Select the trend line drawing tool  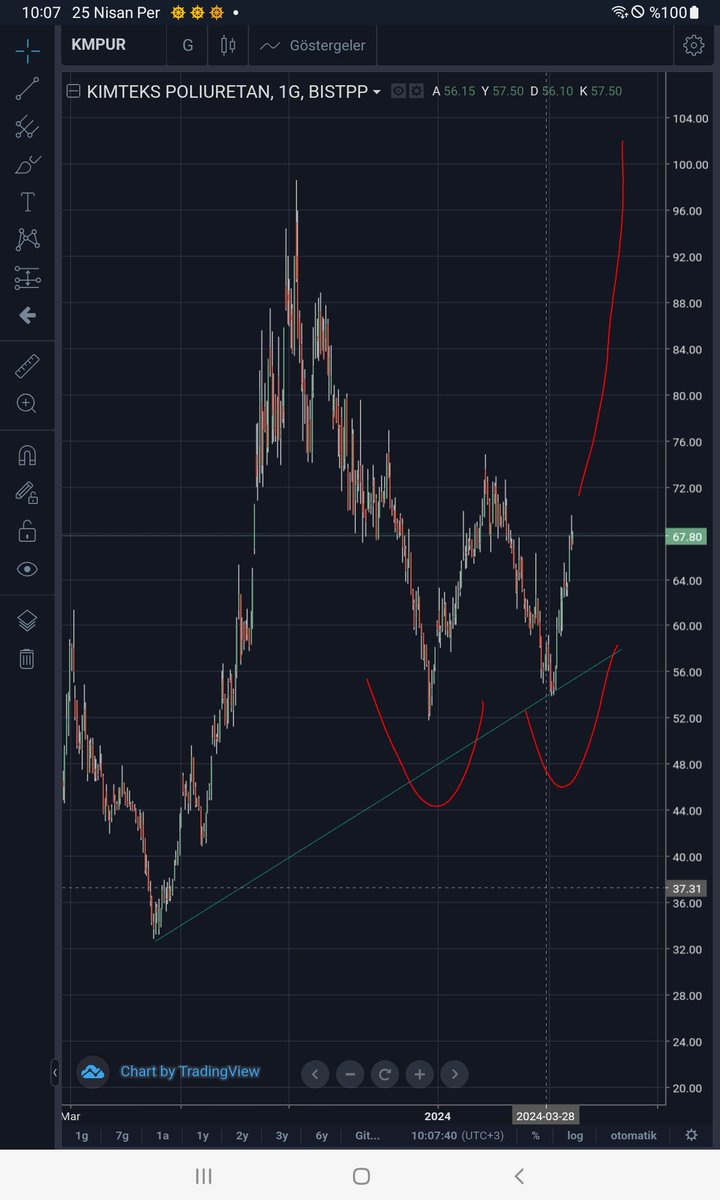(x=27, y=89)
